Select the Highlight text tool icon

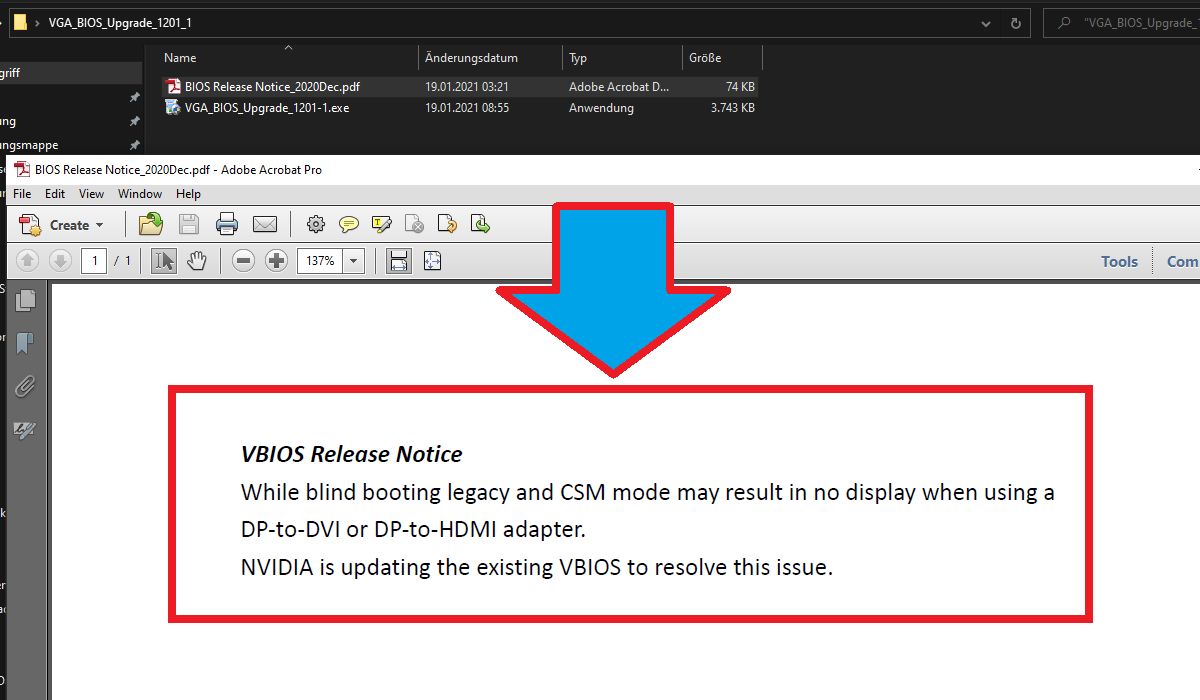(x=382, y=224)
